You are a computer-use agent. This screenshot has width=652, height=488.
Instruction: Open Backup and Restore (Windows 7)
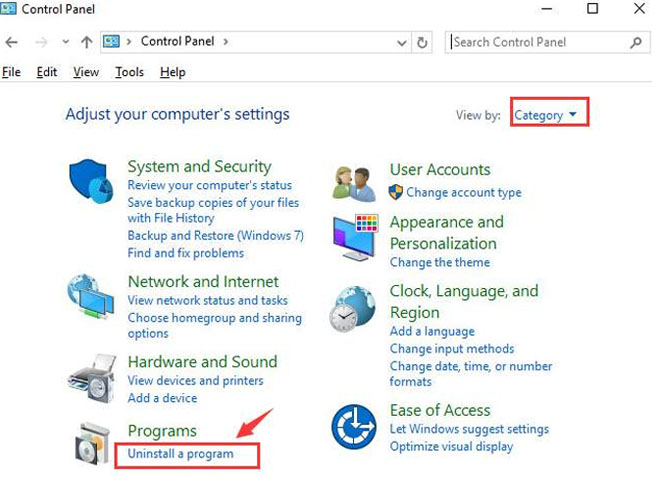tap(215, 235)
